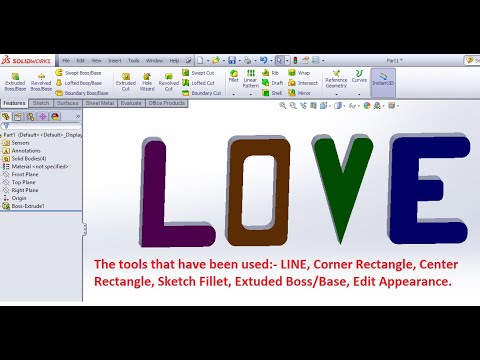This screenshot has height=360, width=480.
Task: Open the FeatureManager design tree tab
Action: coord(6,116)
